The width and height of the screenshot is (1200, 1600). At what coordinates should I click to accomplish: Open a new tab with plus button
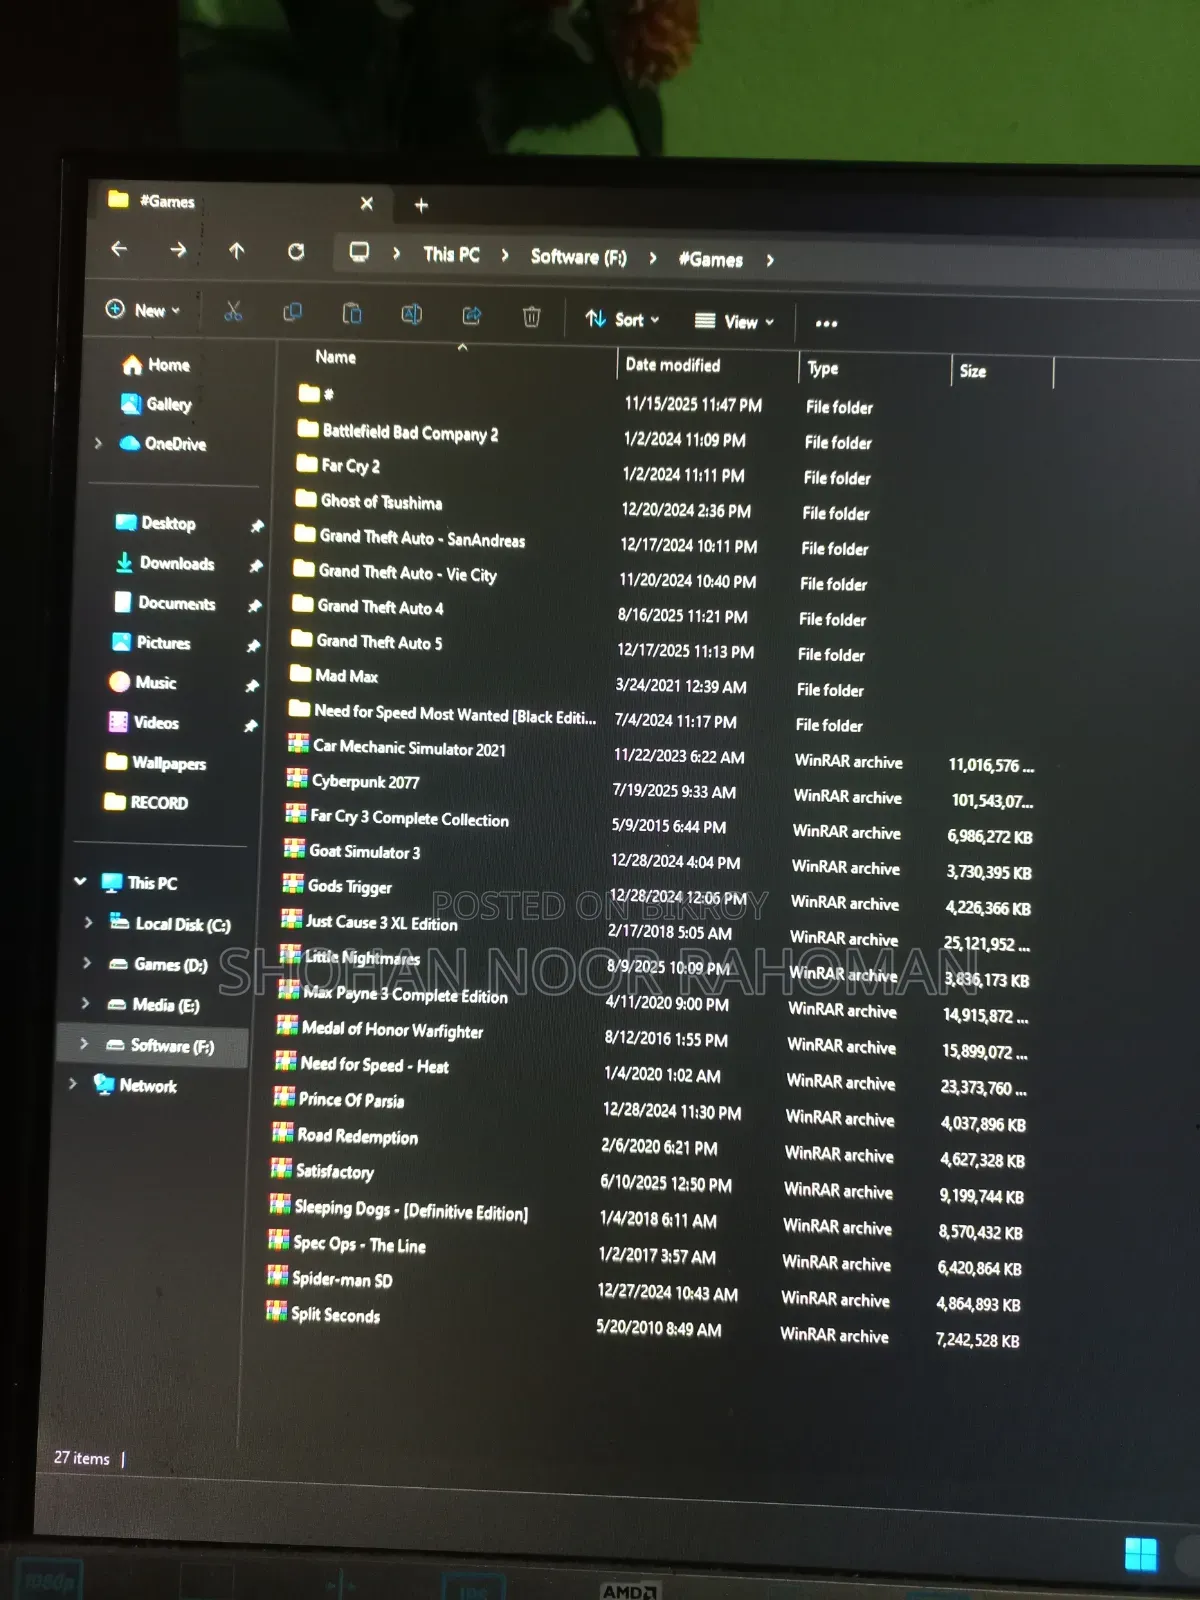(421, 205)
